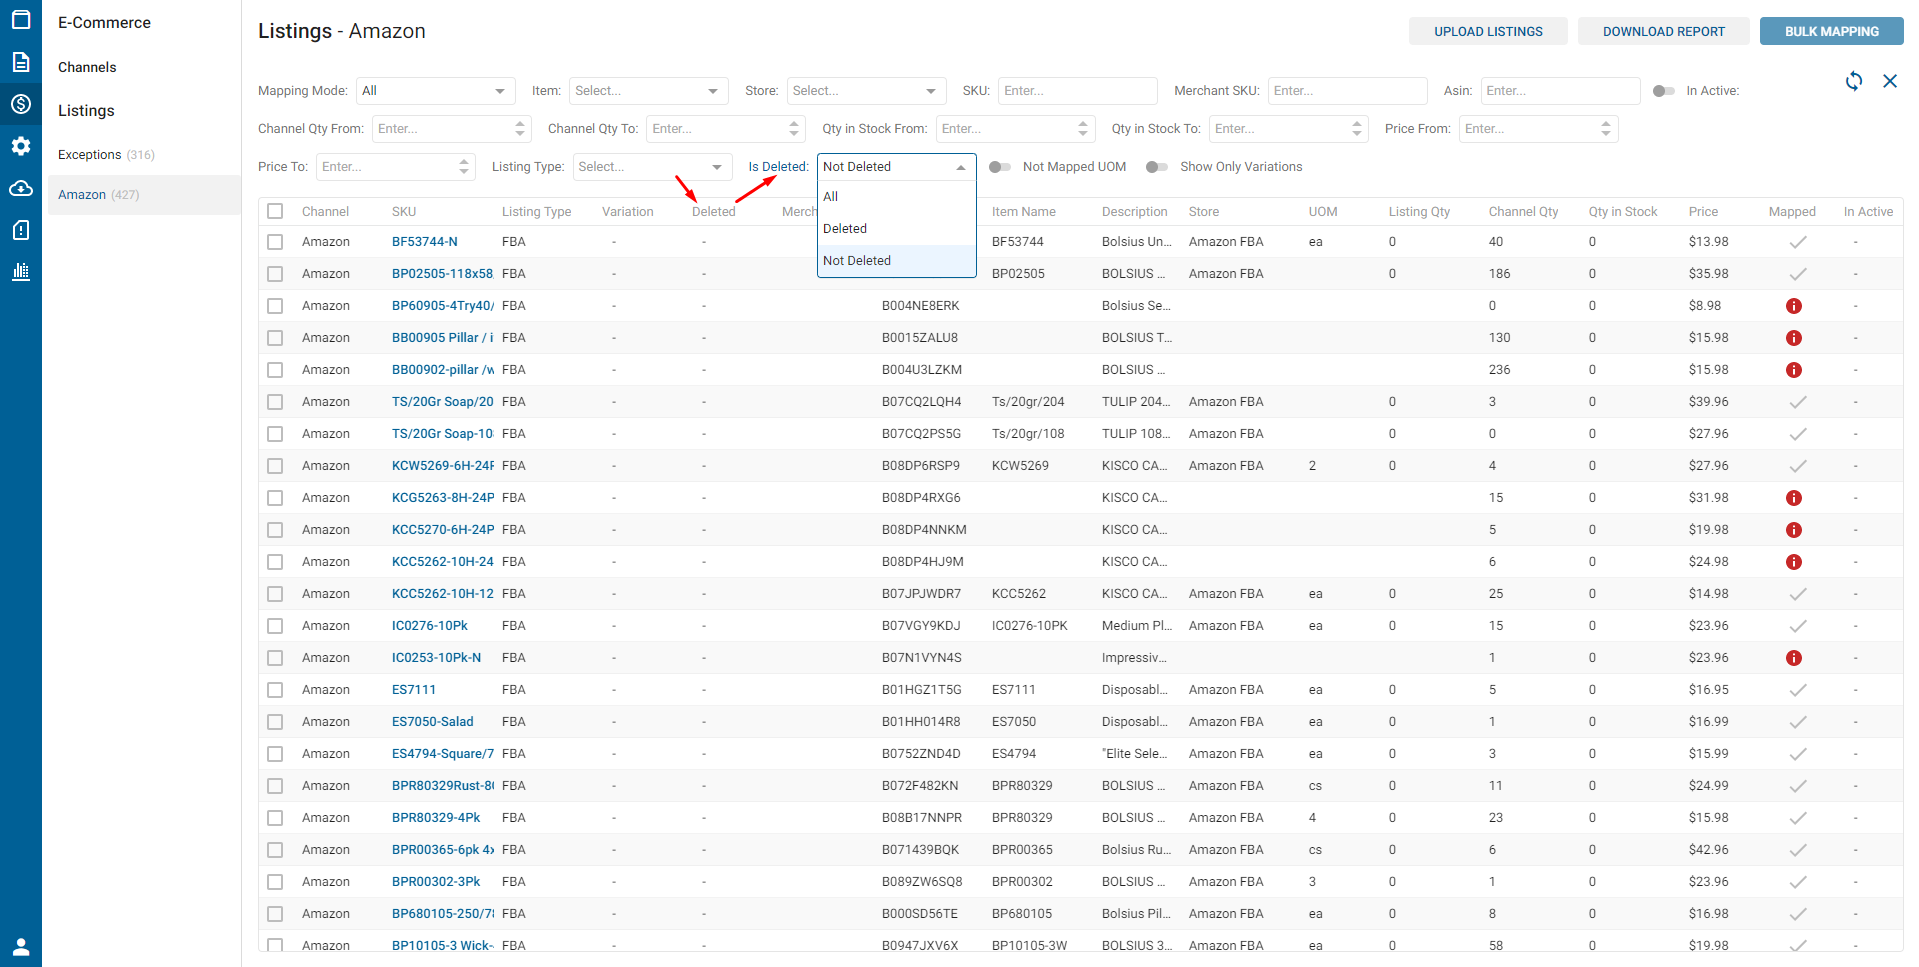Viewport: 1919px width, 967px height.
Task: Click the Channel Qty To stepper arrows
Action: 794,129
